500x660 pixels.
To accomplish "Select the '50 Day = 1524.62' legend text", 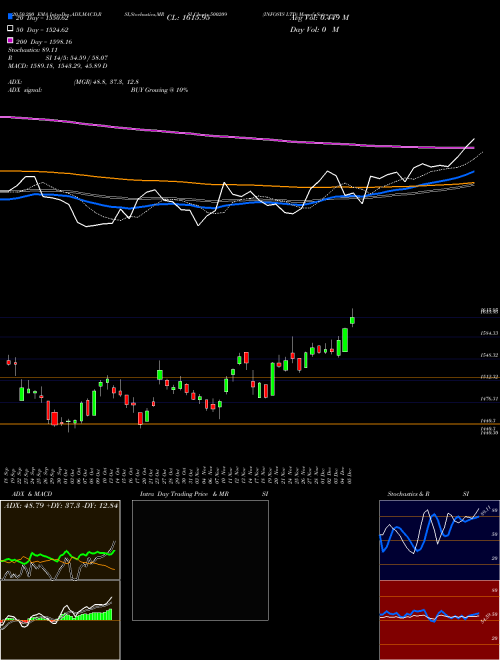I will click(43, 30).
